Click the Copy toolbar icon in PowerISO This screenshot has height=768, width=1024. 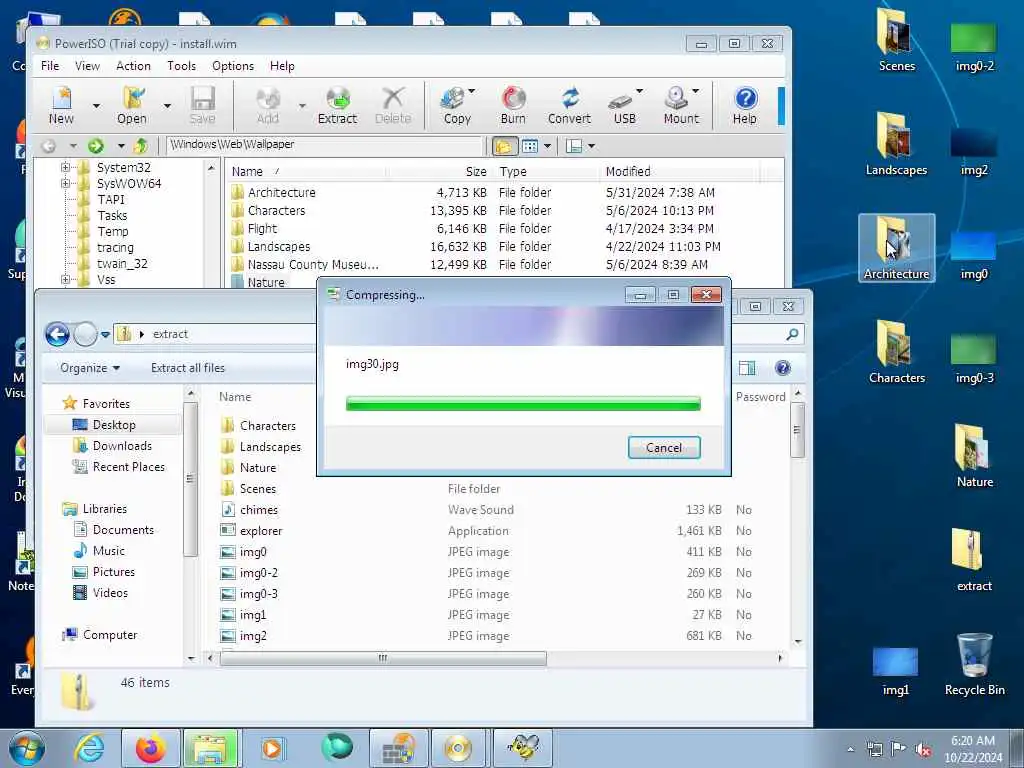(x=456, y=104)
